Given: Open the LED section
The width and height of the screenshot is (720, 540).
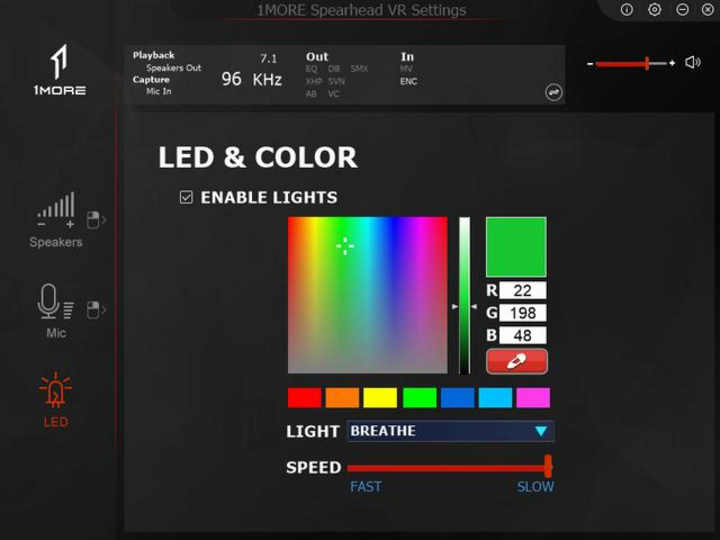Looking at the screenshot, I should tap(56, 399).
